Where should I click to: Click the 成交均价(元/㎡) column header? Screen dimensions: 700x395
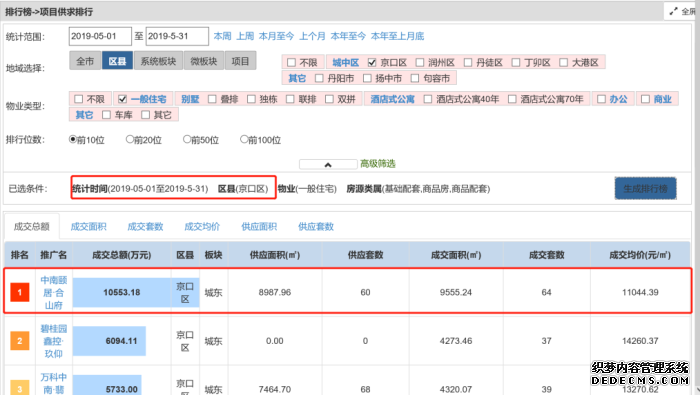pyautogui.click(x=640, y=255)
